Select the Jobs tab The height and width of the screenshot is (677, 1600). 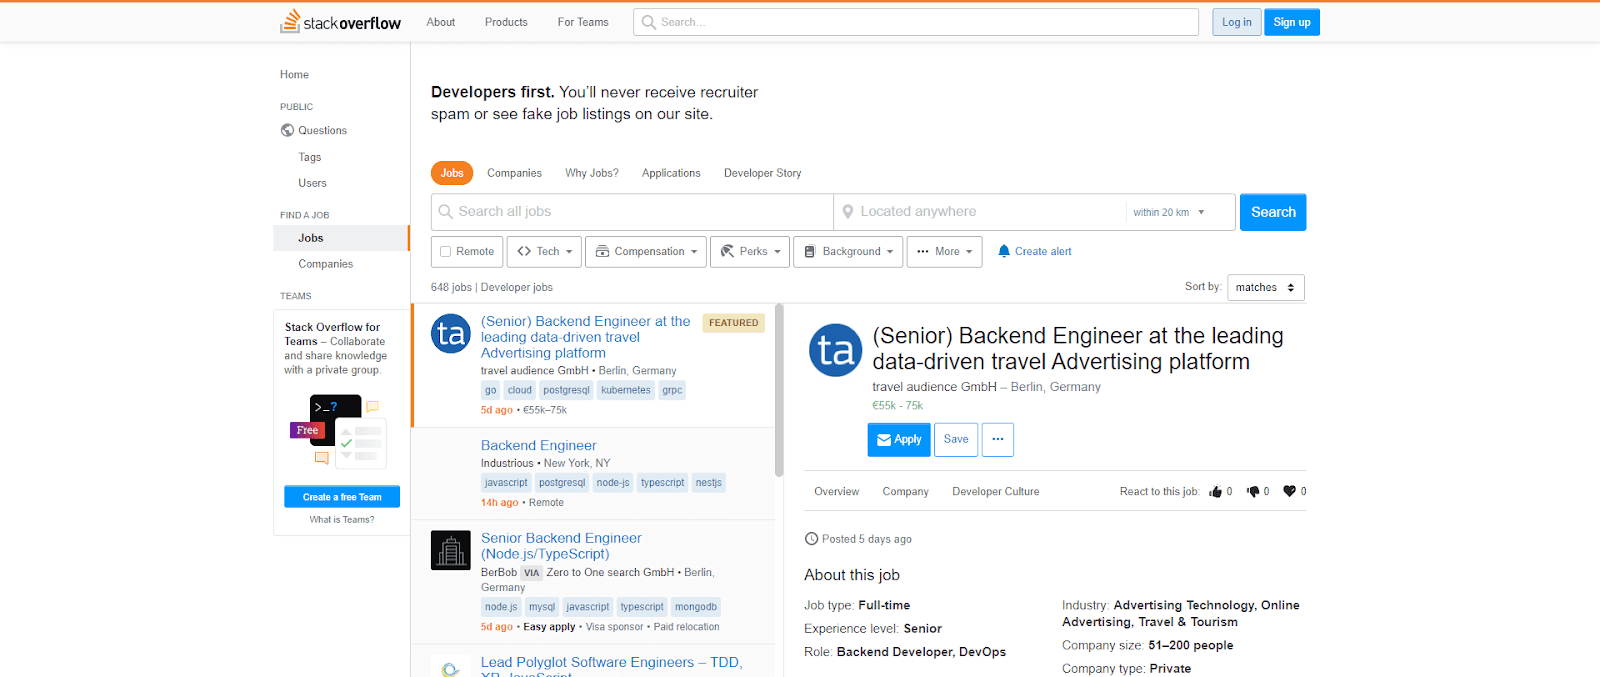[x=452, y=173]
